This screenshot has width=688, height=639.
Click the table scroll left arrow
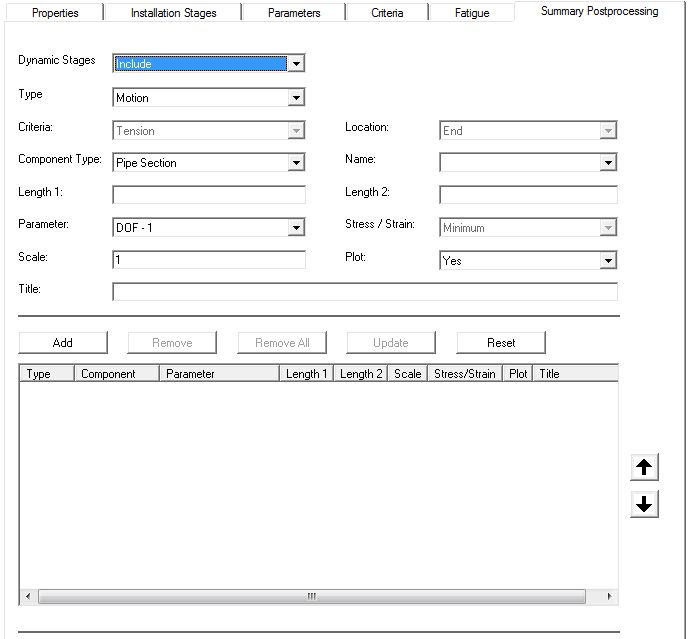[29, 596]
